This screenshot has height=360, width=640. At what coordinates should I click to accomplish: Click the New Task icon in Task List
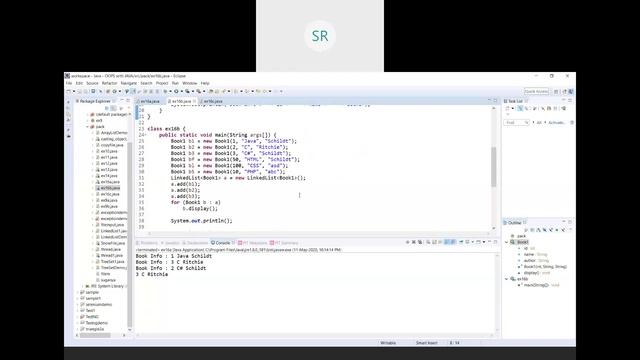coord(507,109)
